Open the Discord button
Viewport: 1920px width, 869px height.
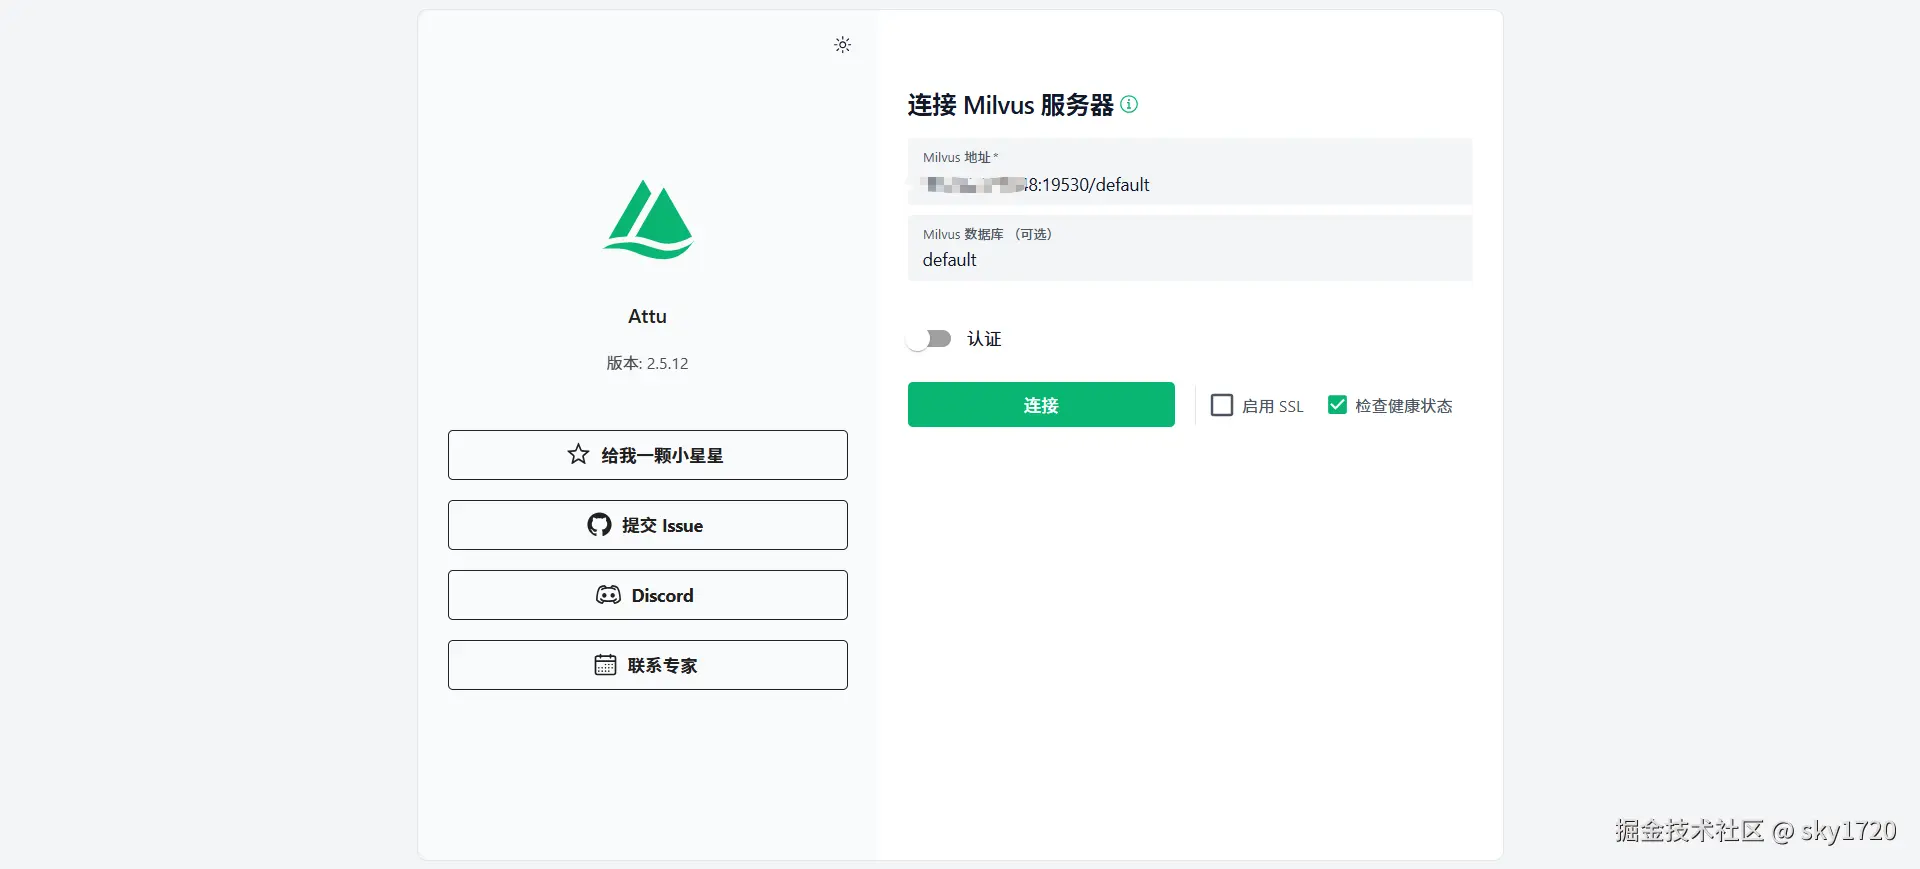[648, 595]
